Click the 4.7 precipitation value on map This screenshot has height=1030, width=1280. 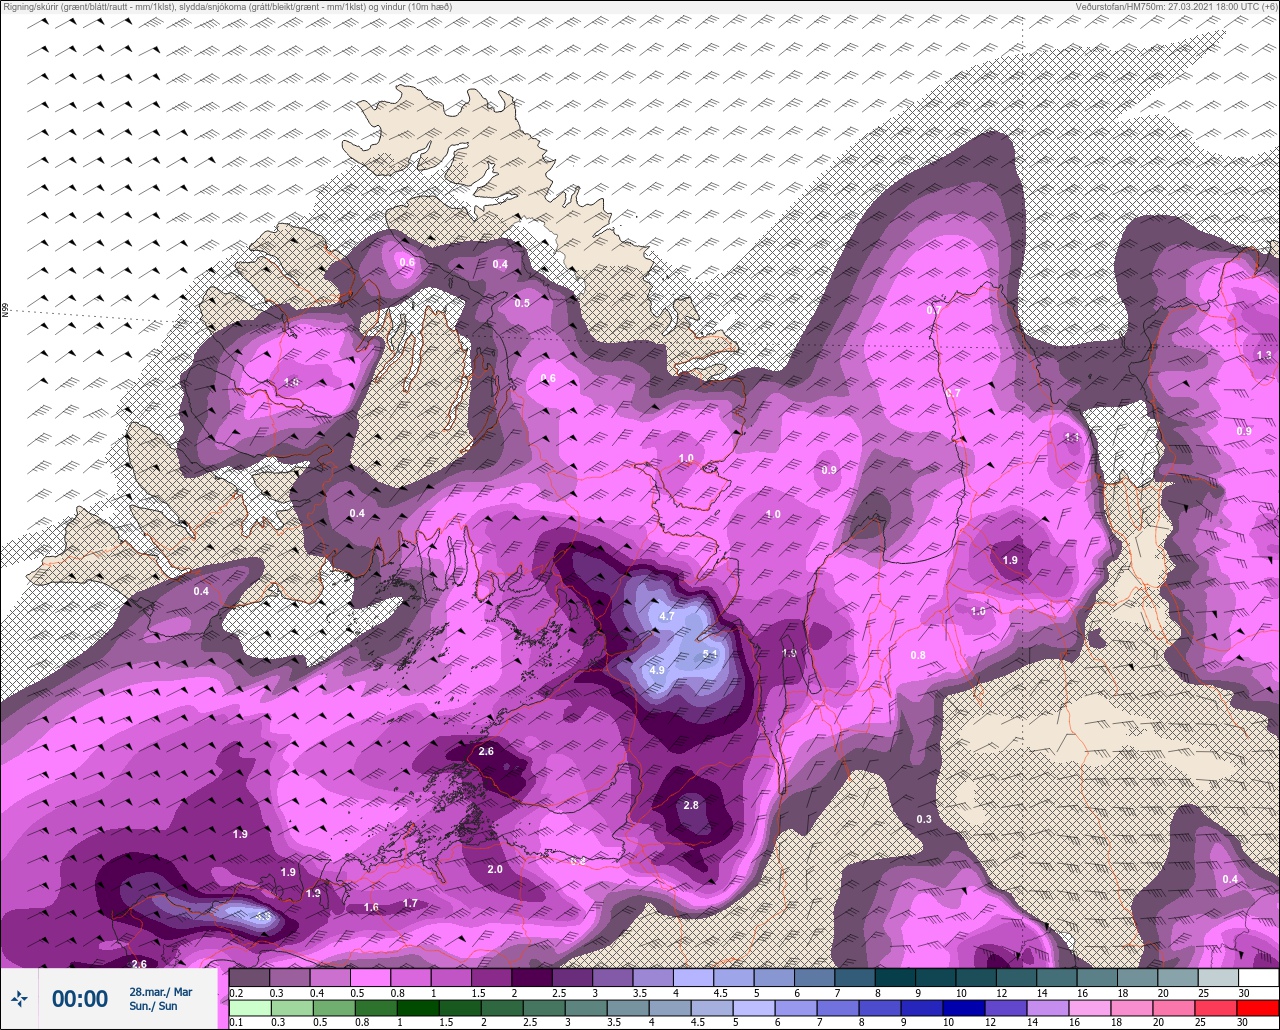[x=667, y=617]
